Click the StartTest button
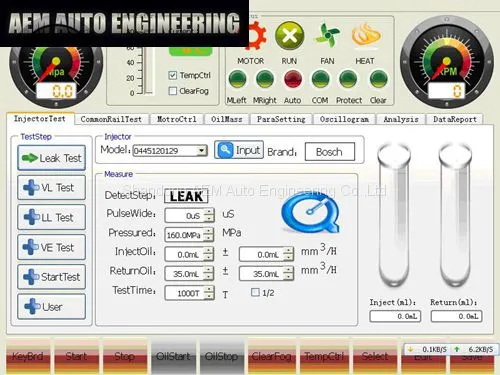The height and width of the screenshot is (375, 500). tap(52, 277)
